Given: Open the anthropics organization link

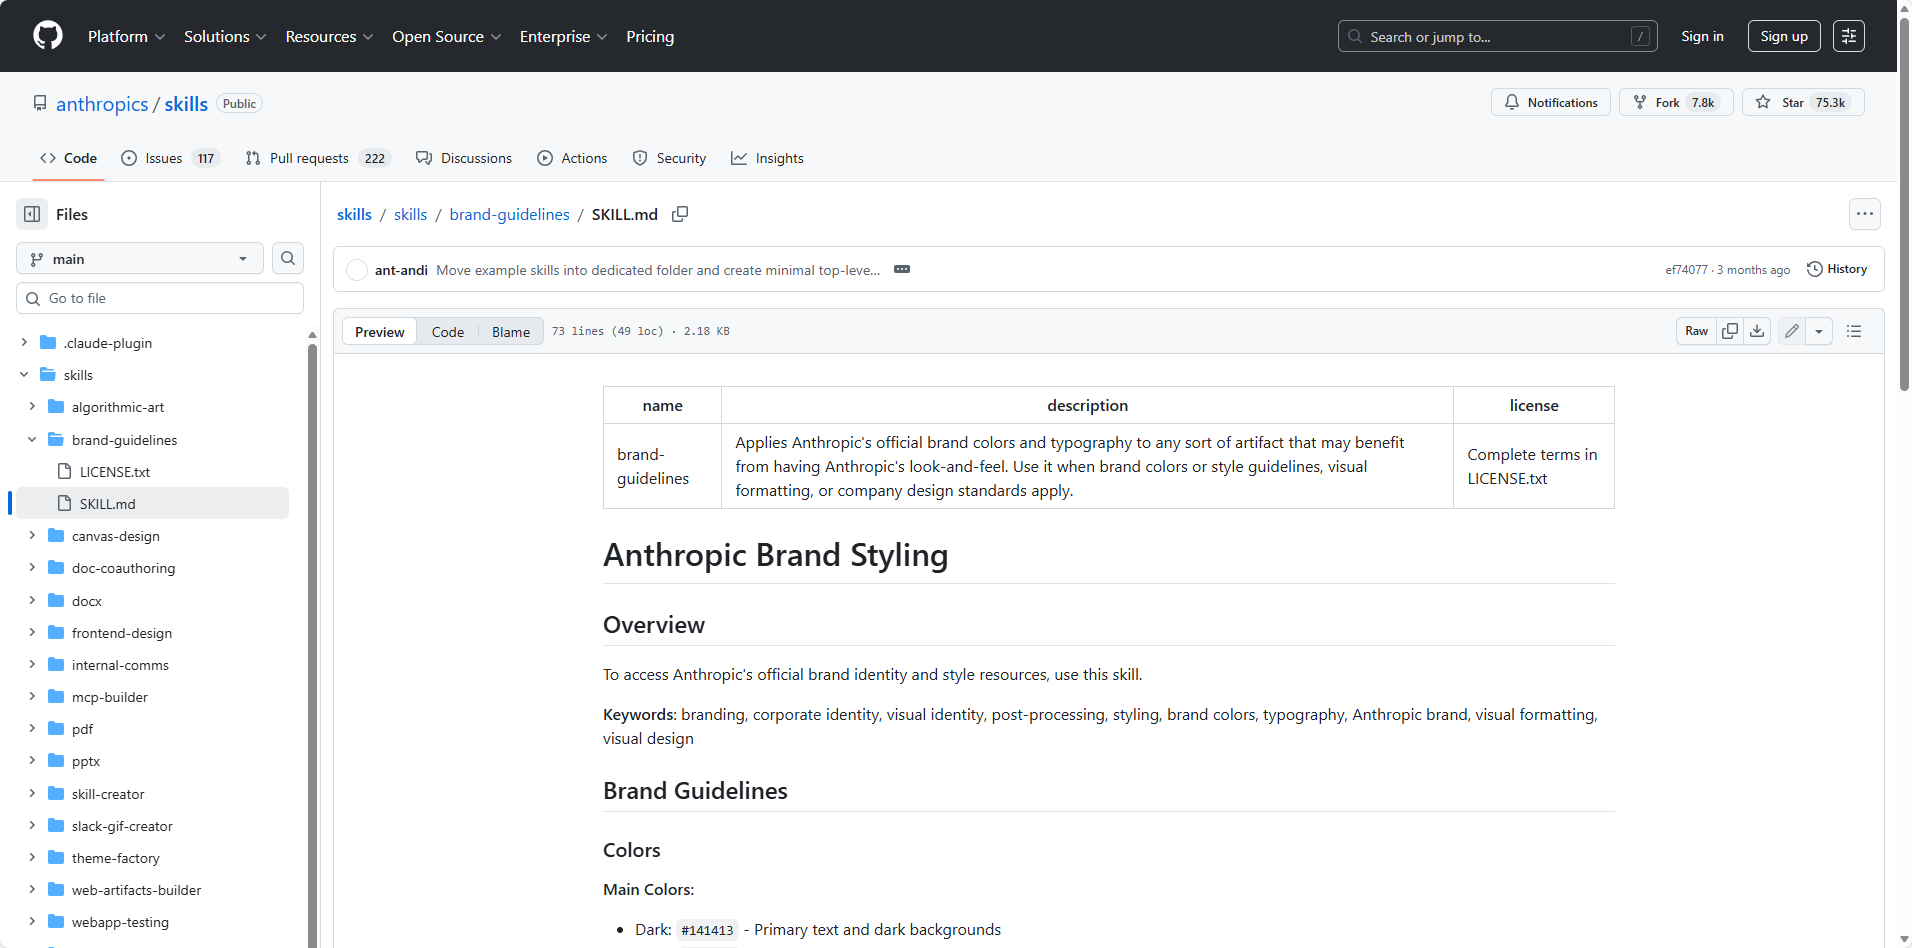Looking at the screenshot, I should click(102, 104).
